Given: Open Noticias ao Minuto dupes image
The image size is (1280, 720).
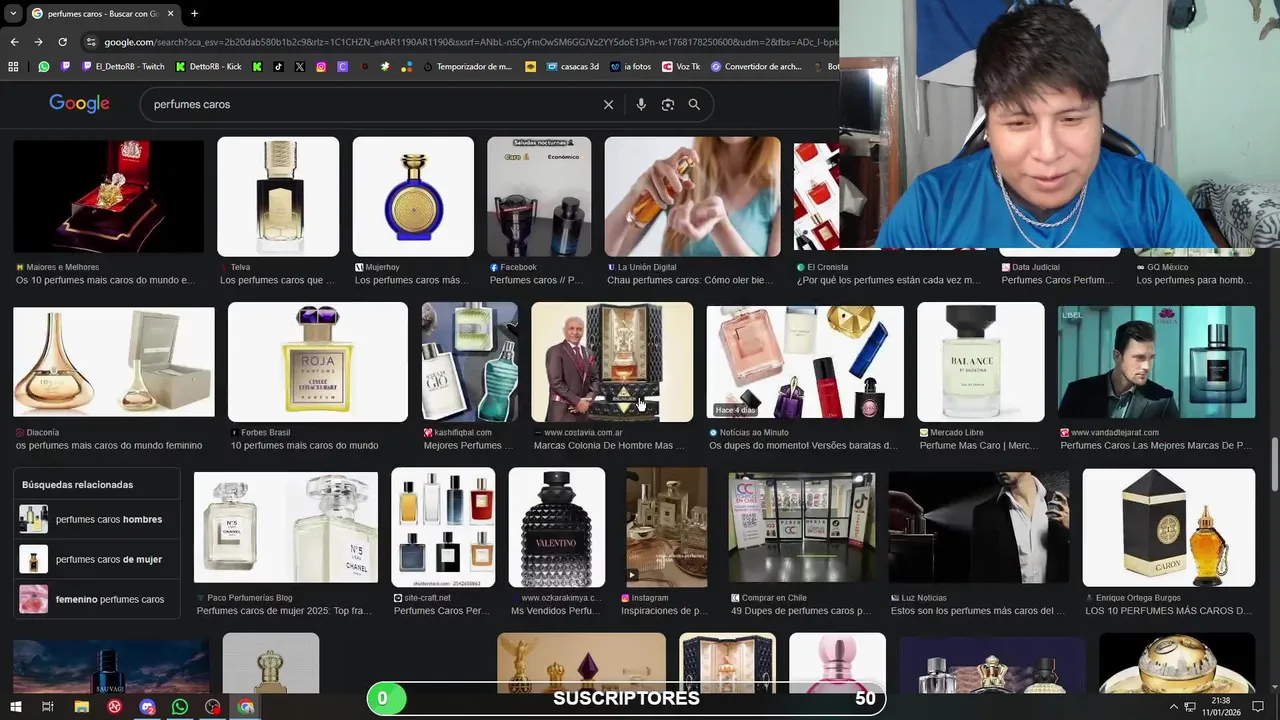Looking at the screenshot, I should click(805, 361).
